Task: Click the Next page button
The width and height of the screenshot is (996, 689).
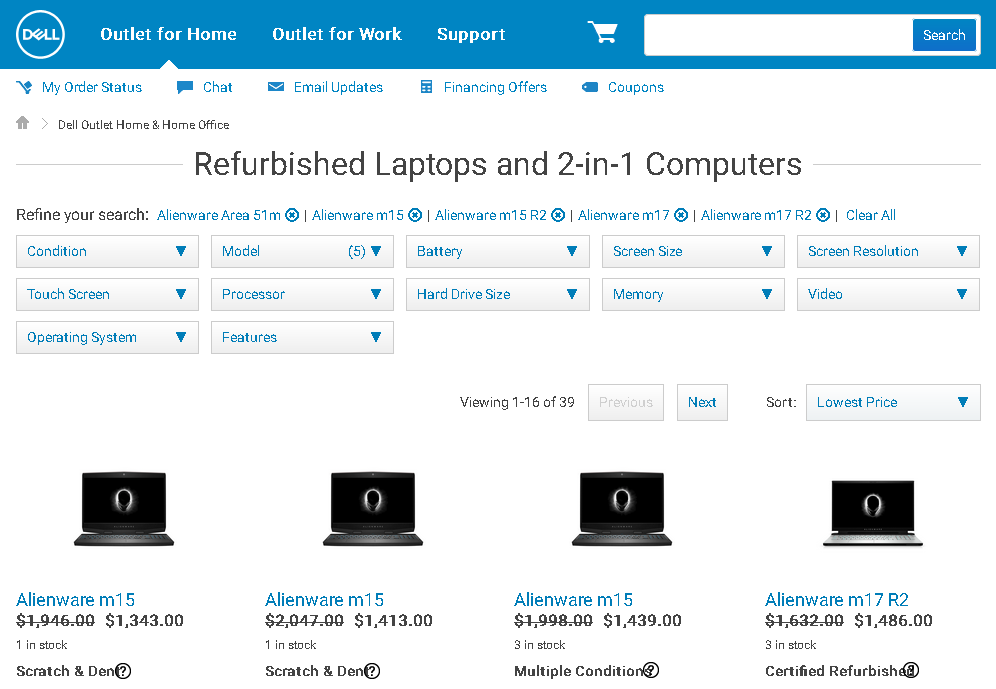Action: tap(702, 403)
